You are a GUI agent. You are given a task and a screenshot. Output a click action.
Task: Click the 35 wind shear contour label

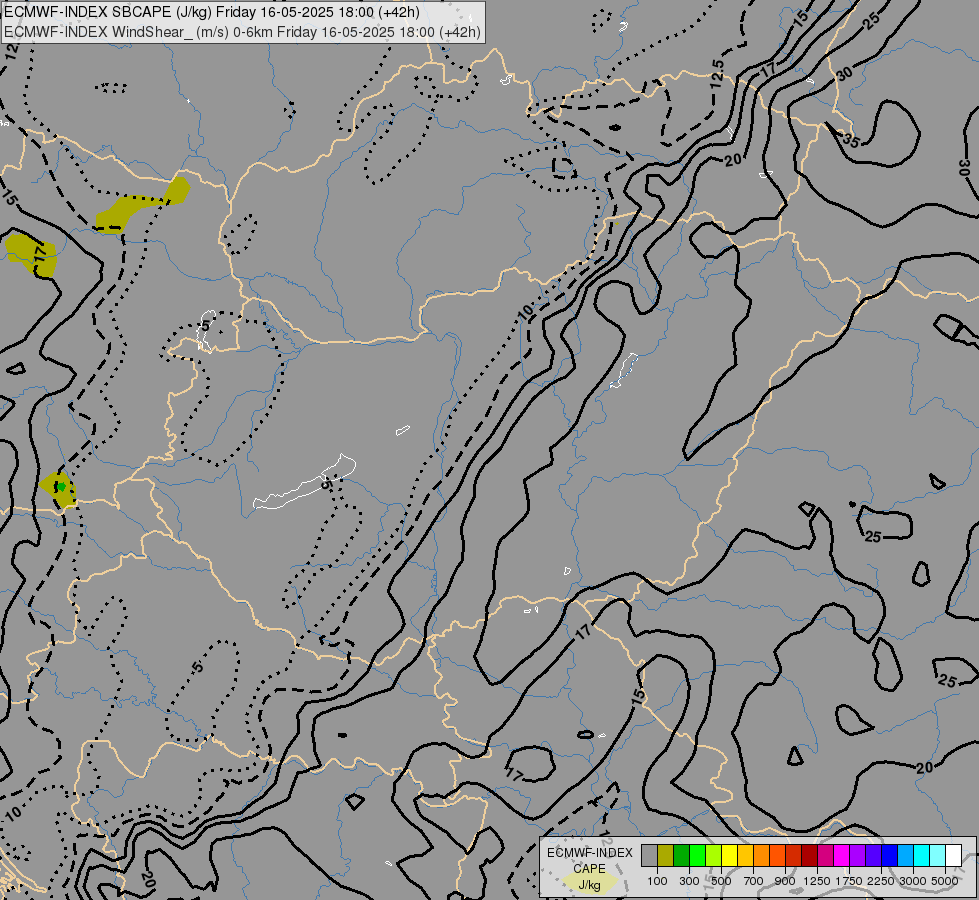pos(851,140)
